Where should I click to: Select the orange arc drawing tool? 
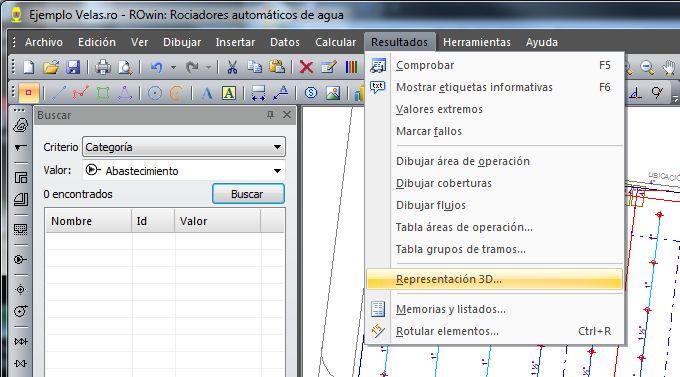[x=177, y=93]
